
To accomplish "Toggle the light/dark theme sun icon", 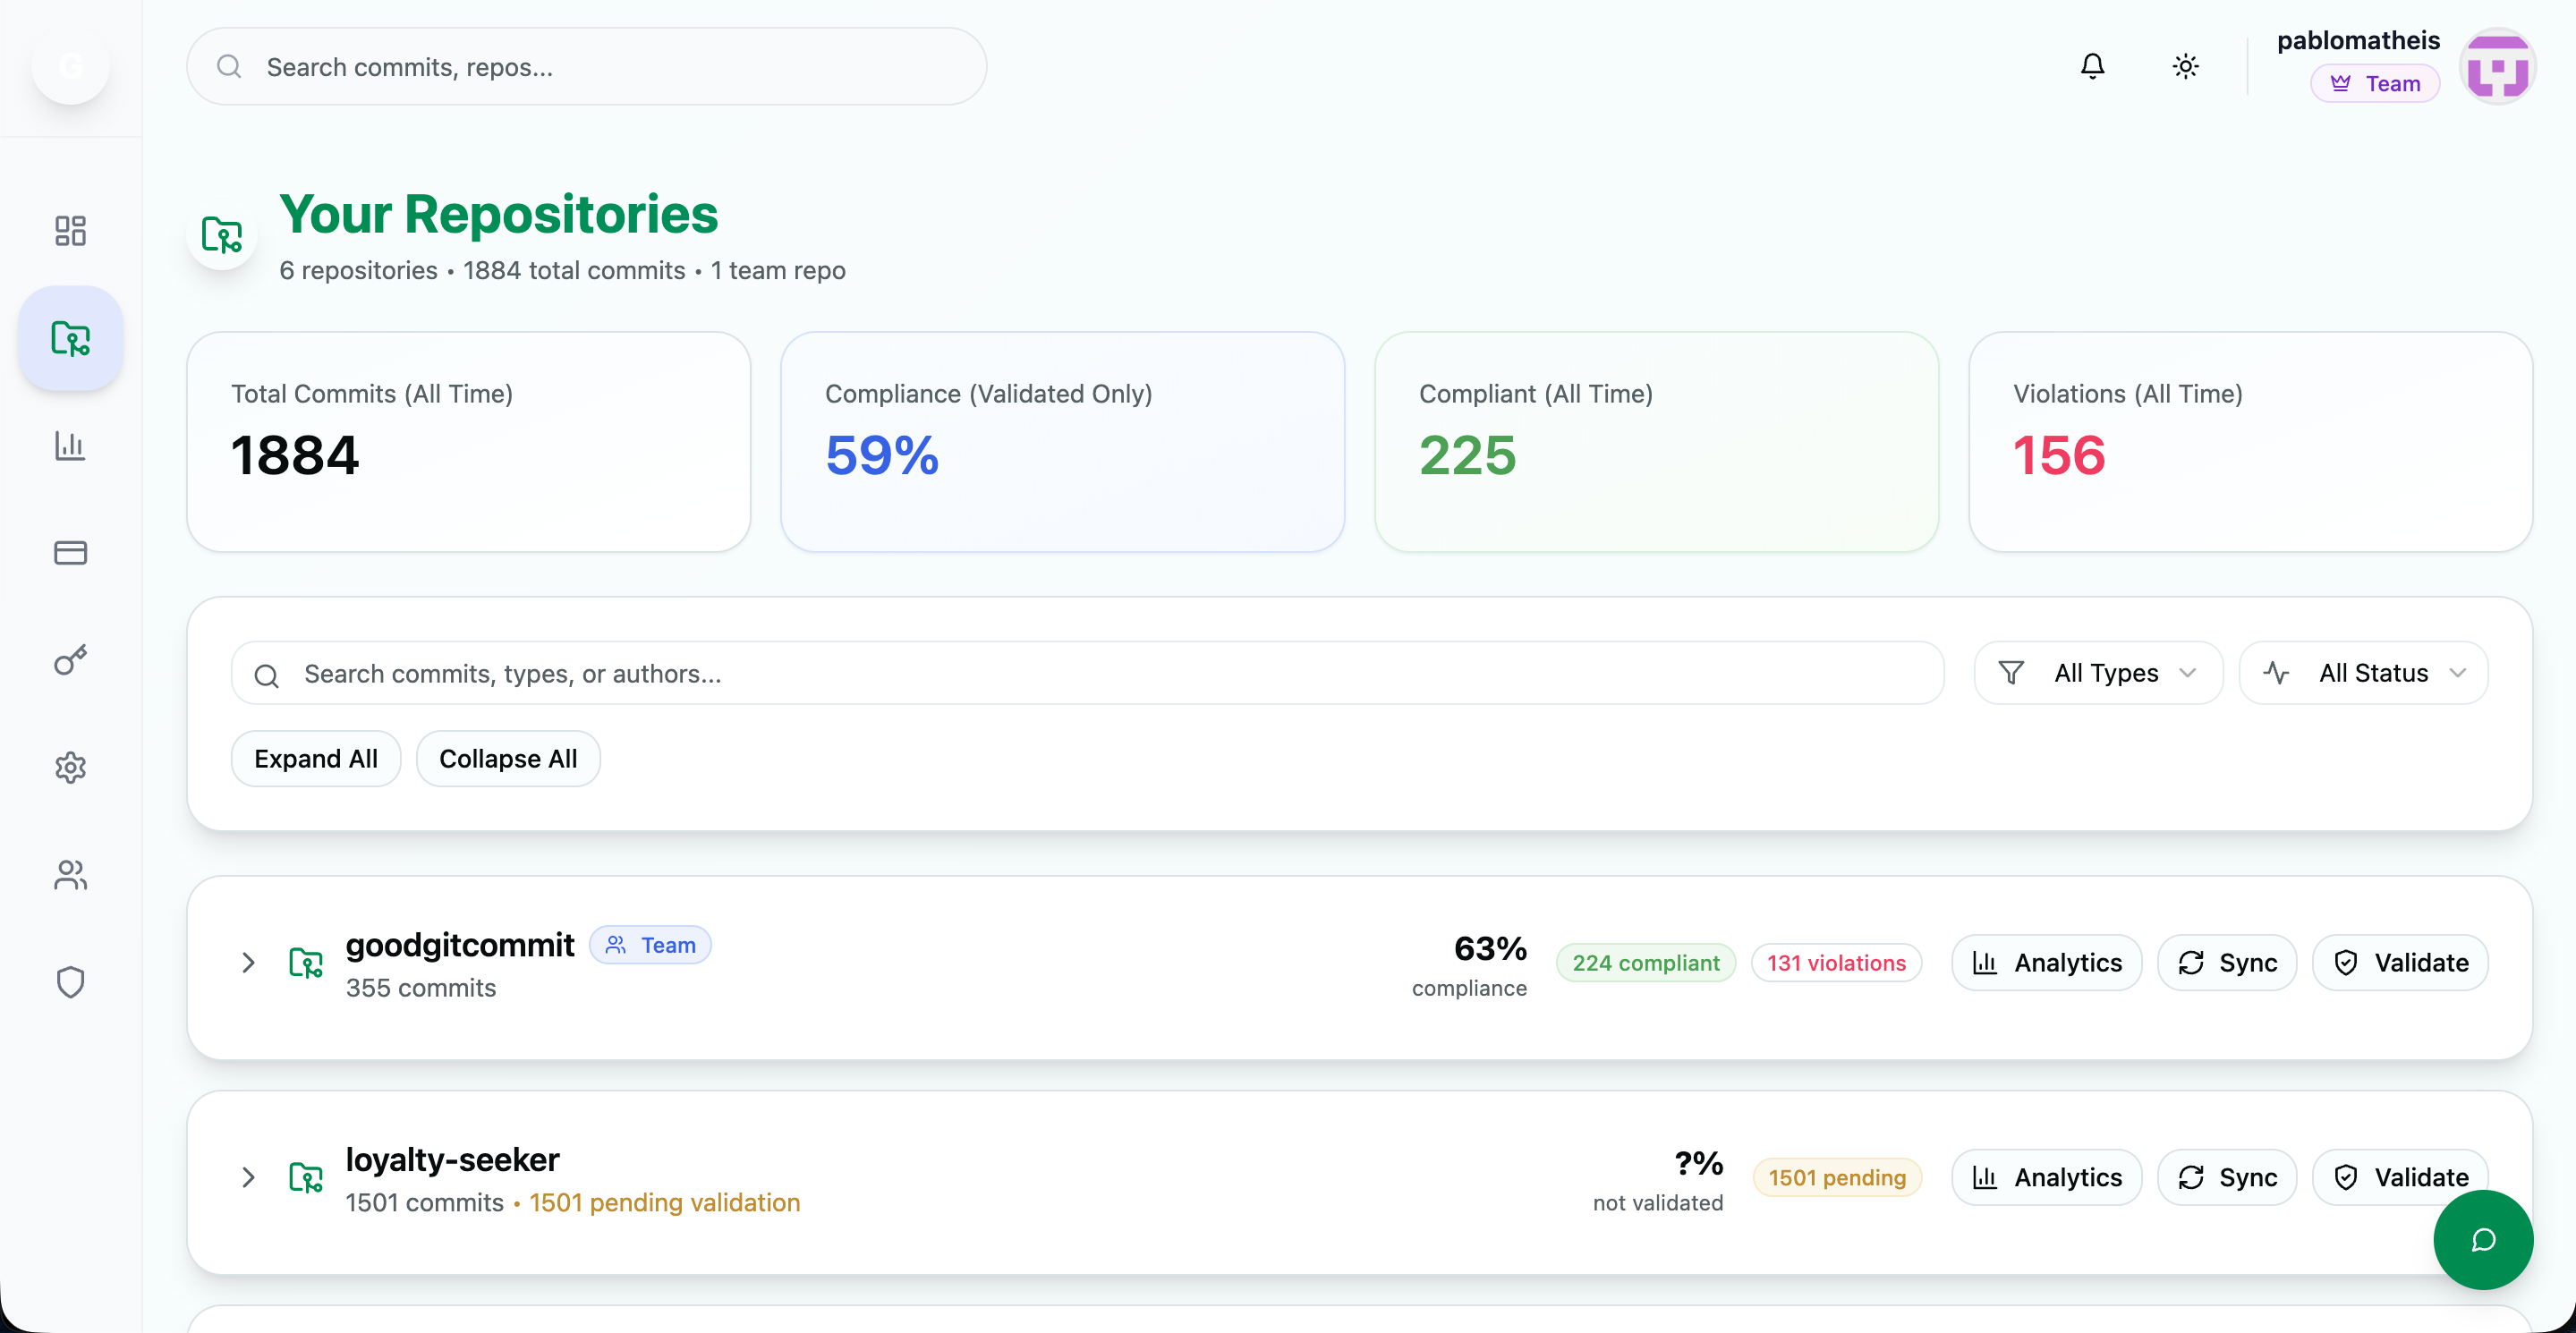I will (x=2185, y=66).
